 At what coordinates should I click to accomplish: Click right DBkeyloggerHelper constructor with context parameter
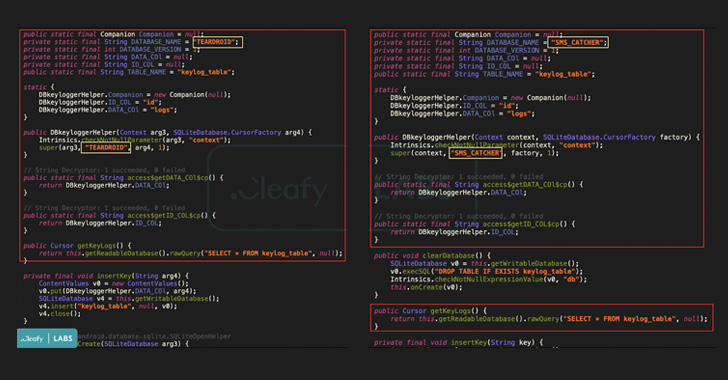click(537, 137)
